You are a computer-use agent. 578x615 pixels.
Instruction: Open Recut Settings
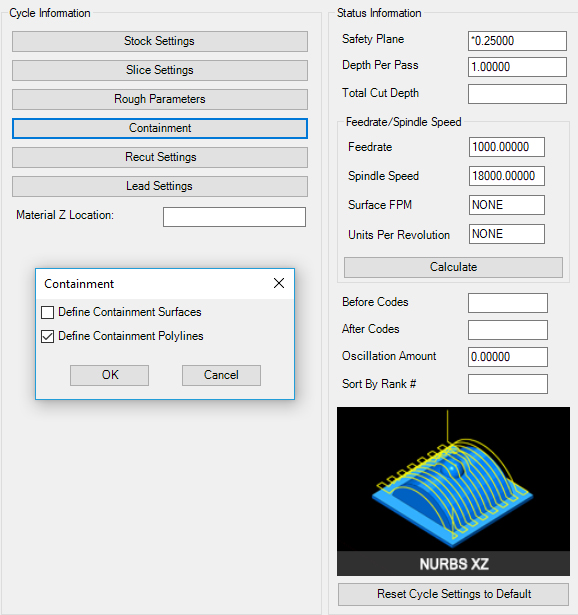(160, 157)
